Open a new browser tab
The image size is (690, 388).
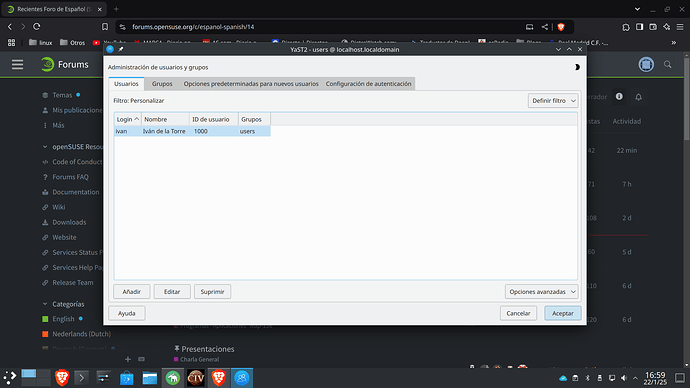click(116, 9)
